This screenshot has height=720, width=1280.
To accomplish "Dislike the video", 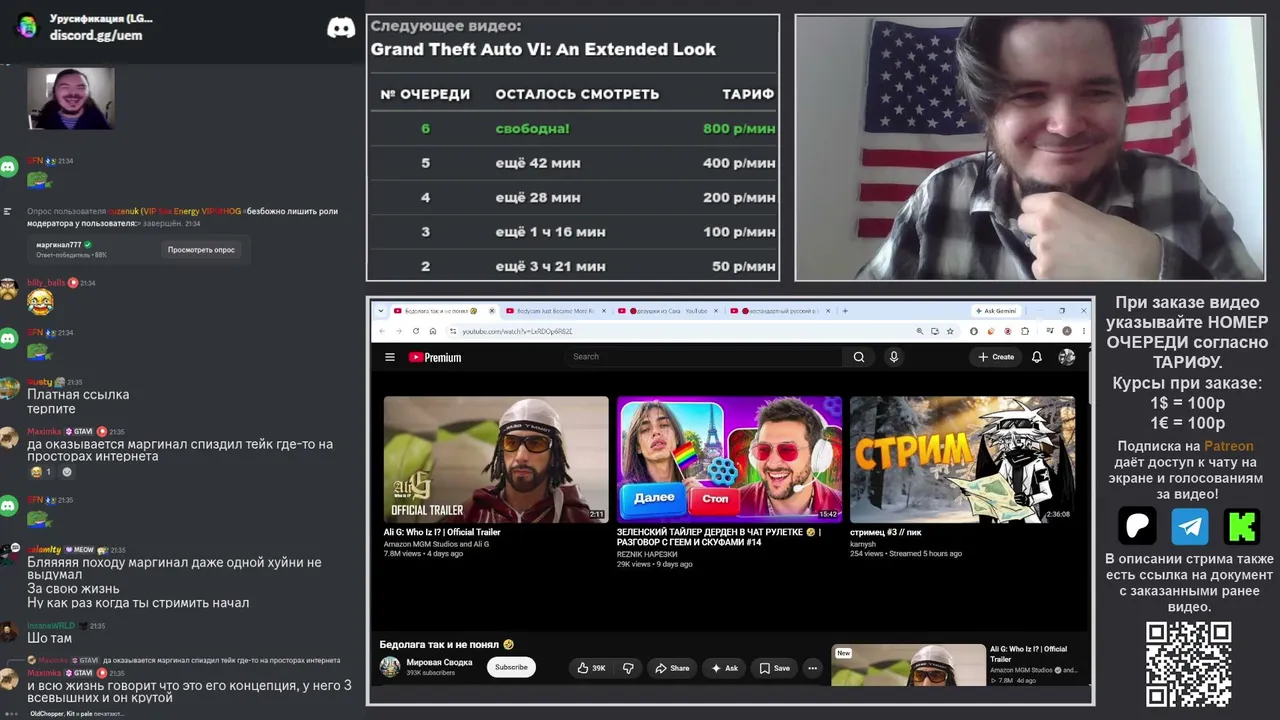I will (628, 668).
